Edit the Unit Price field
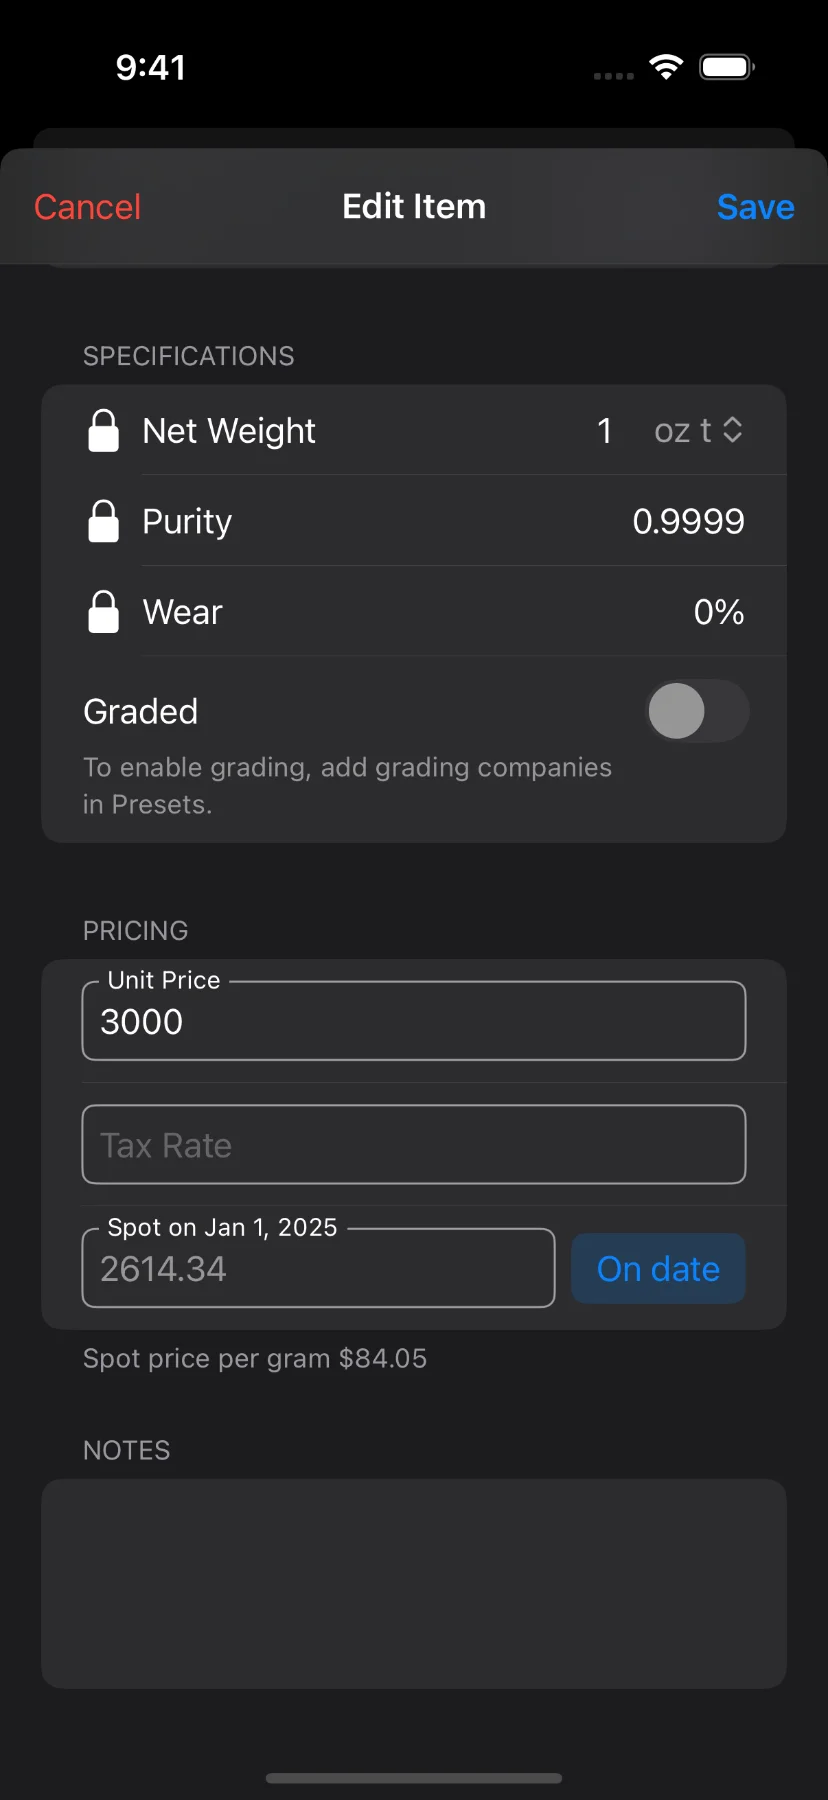This screenshot has width=828, height=1800. click(x=414, y=1022)
